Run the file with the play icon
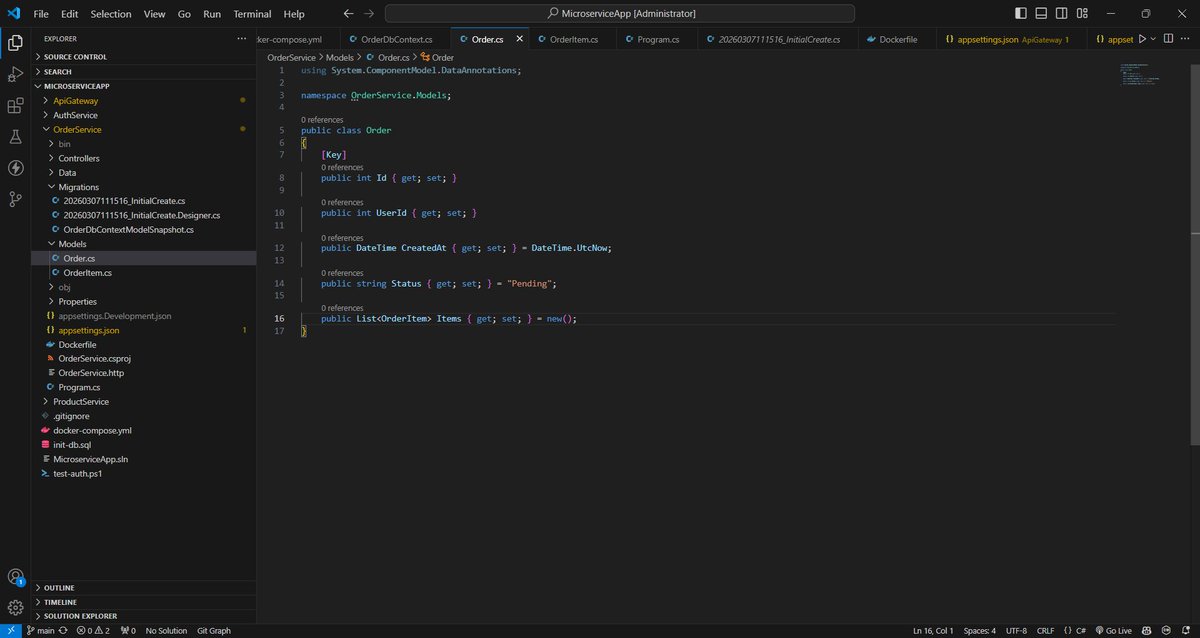The height and width of the screenshot is (638, 1200). [x=1141, y=39]
